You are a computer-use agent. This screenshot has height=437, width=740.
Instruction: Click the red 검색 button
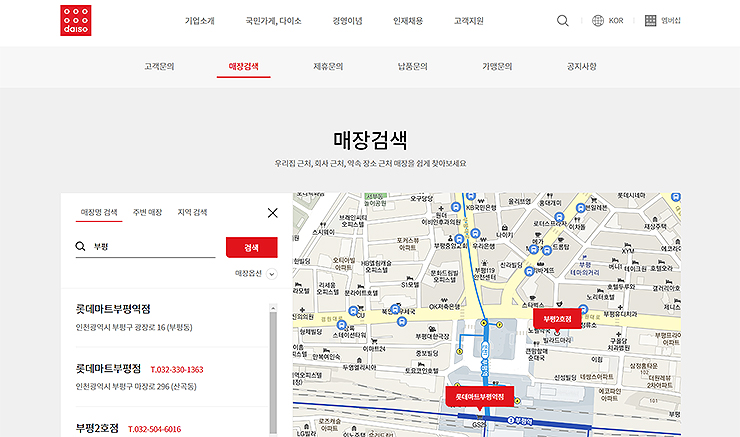point(252,247)
